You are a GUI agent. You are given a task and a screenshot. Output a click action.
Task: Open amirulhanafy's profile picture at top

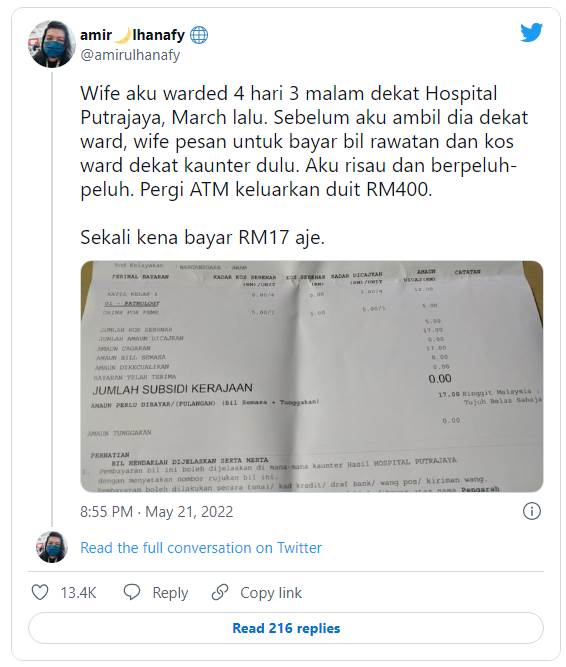52,44
